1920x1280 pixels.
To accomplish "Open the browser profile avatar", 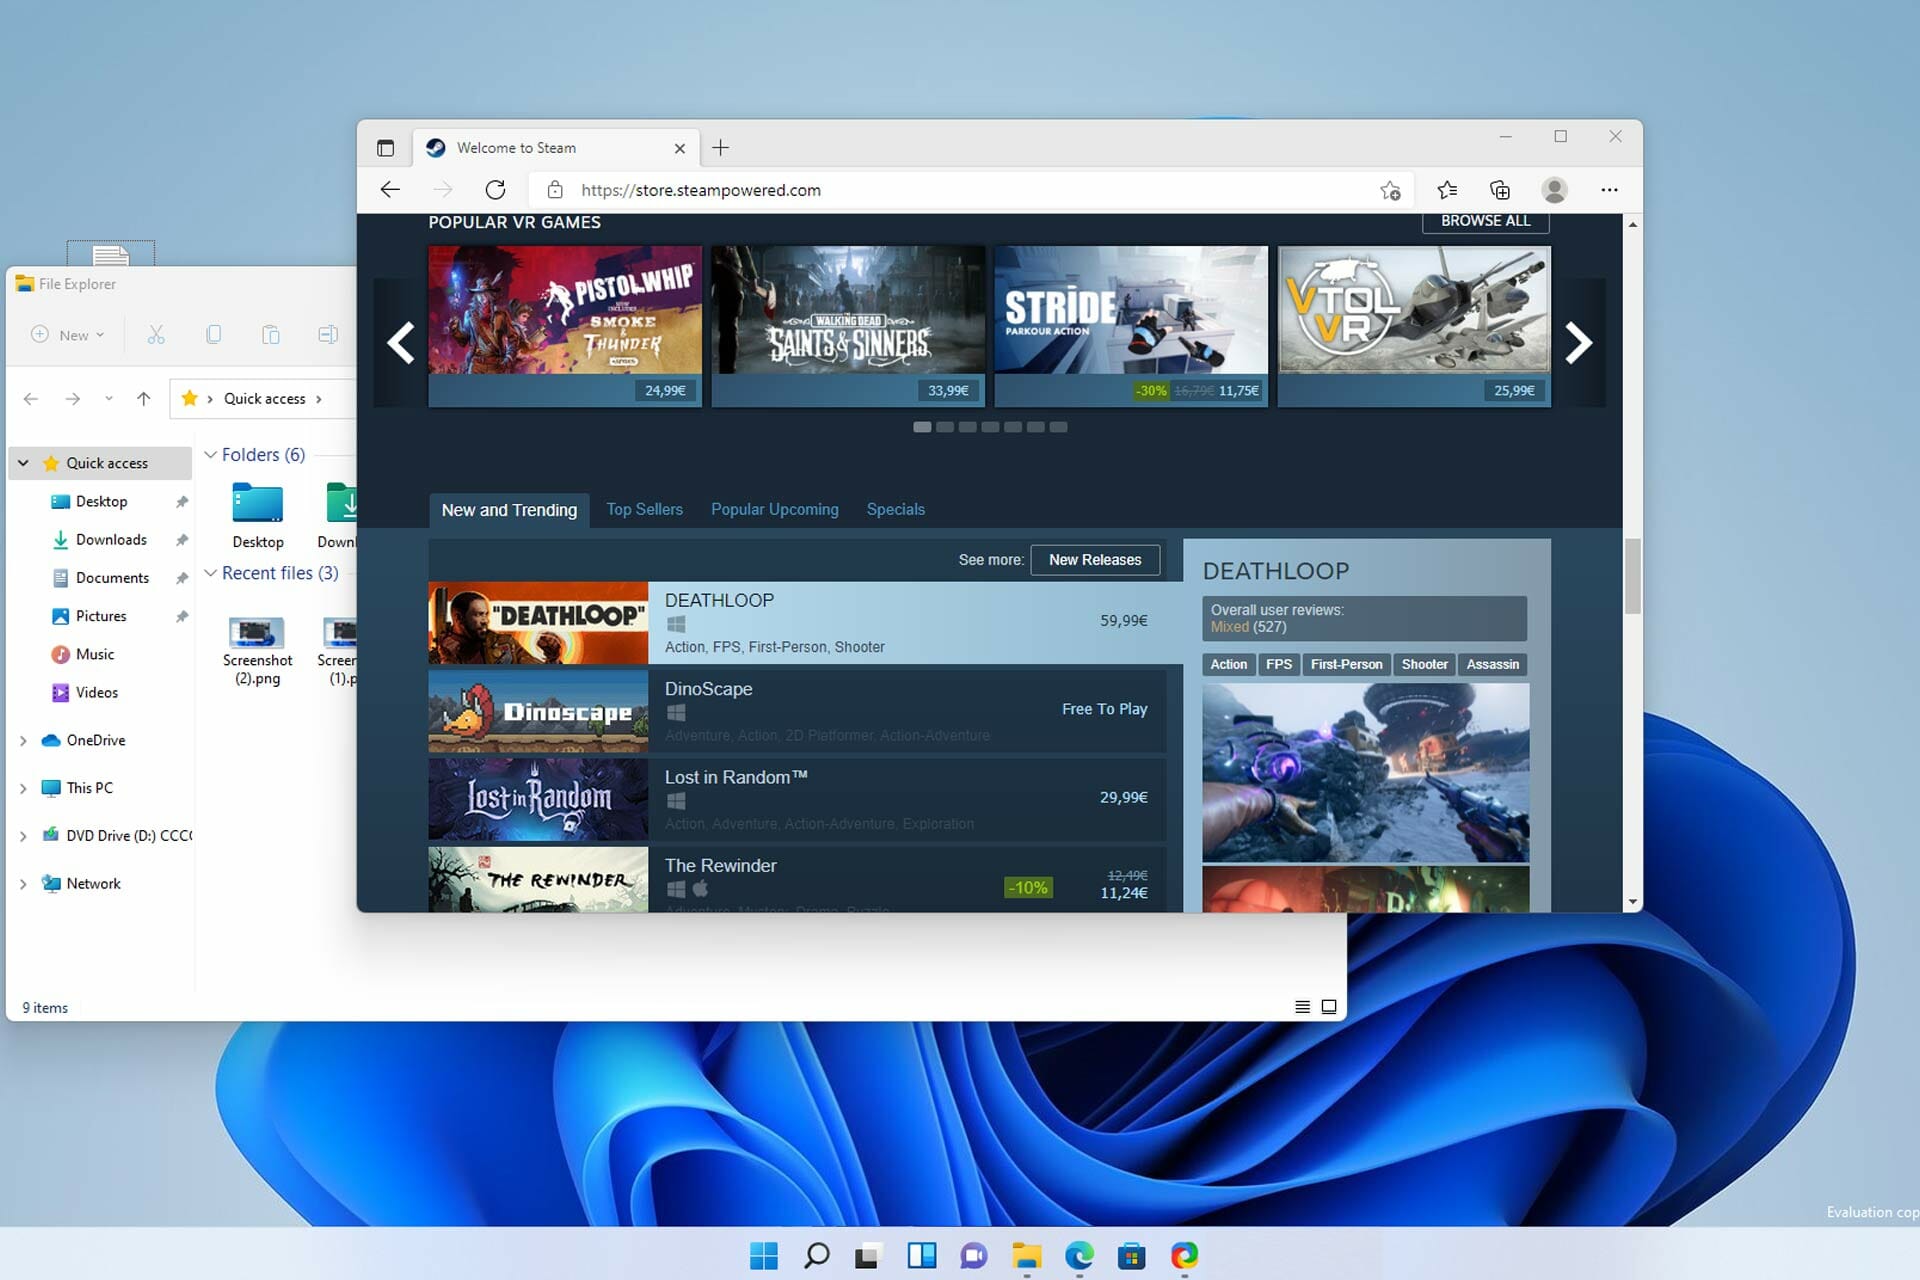I will pos(1554,190).
